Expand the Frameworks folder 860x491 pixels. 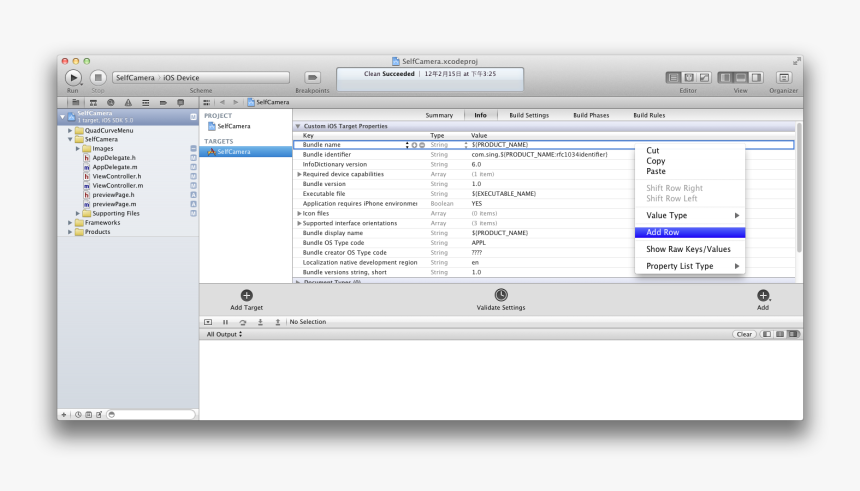(x=70, y=223)
